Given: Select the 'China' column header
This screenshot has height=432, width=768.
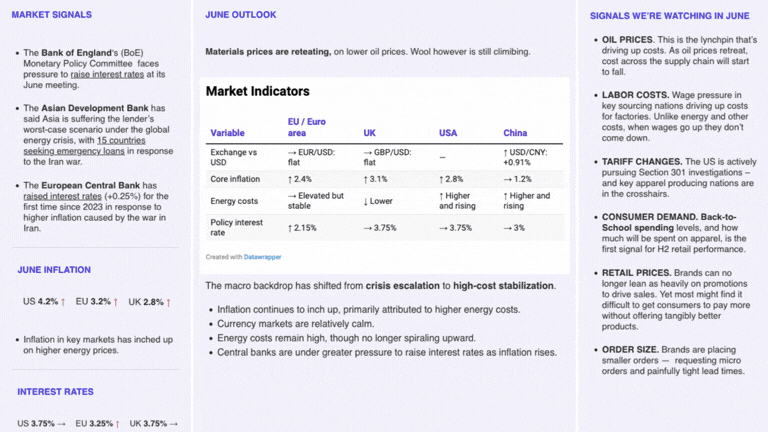Looking at the screenshot, I should click(x=515, y=133).
